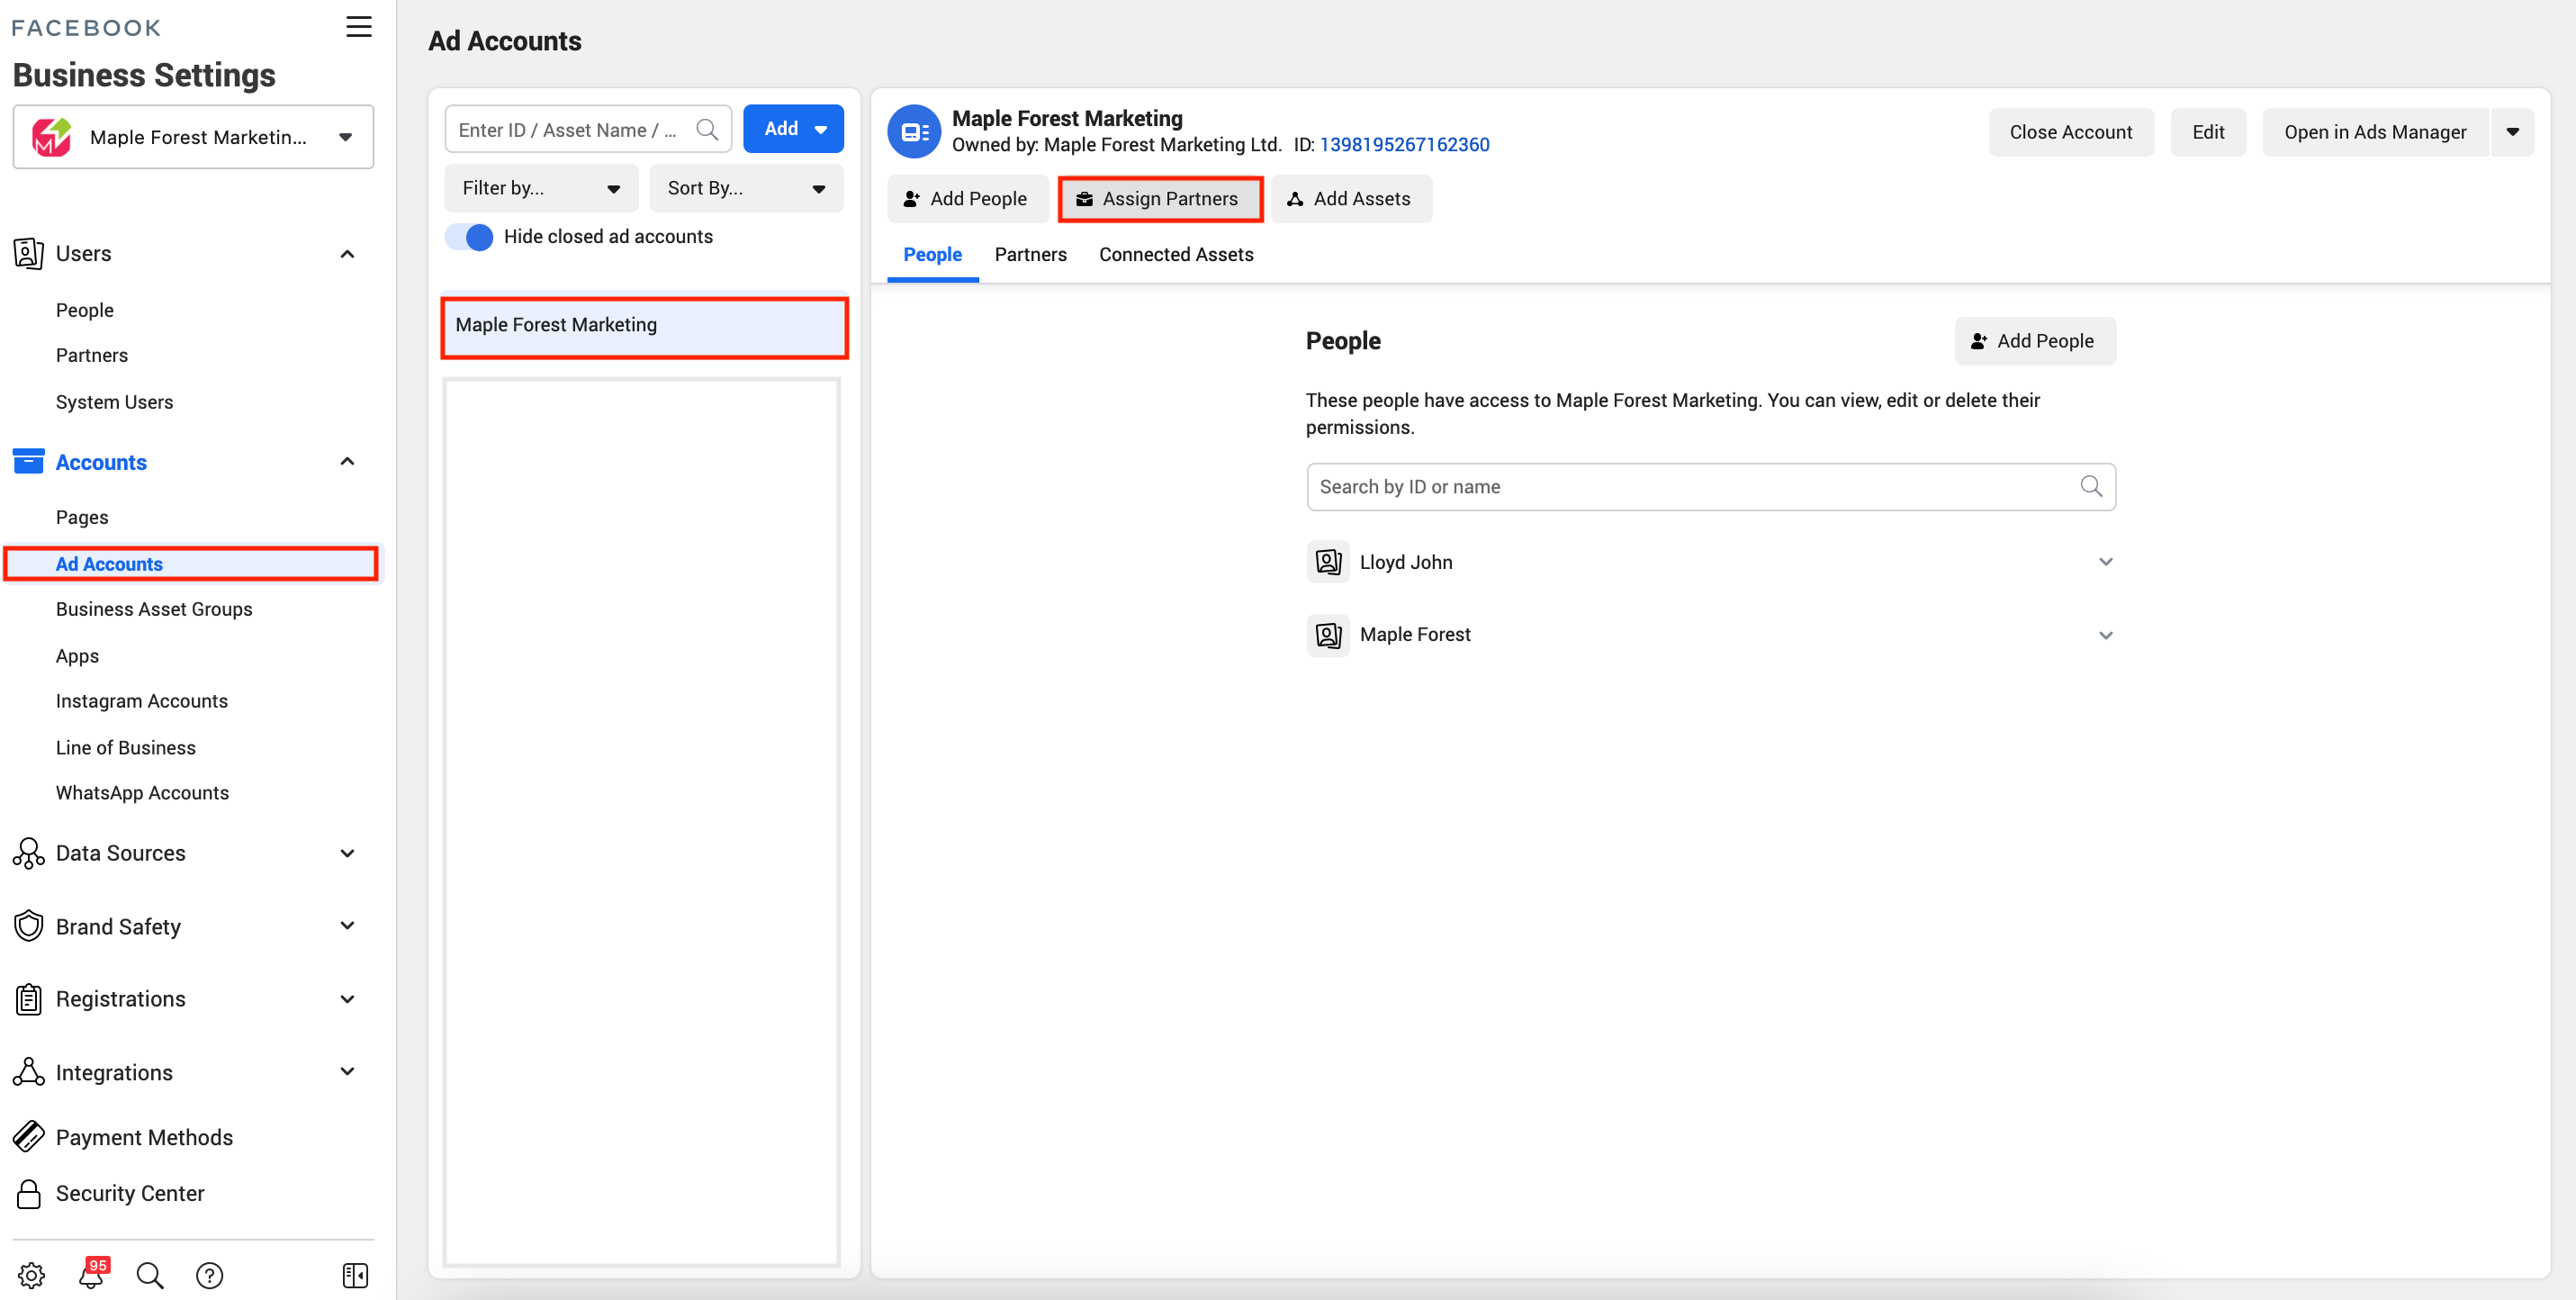
Task: Click the Data Sources icon
Action: tap(28, 853)
